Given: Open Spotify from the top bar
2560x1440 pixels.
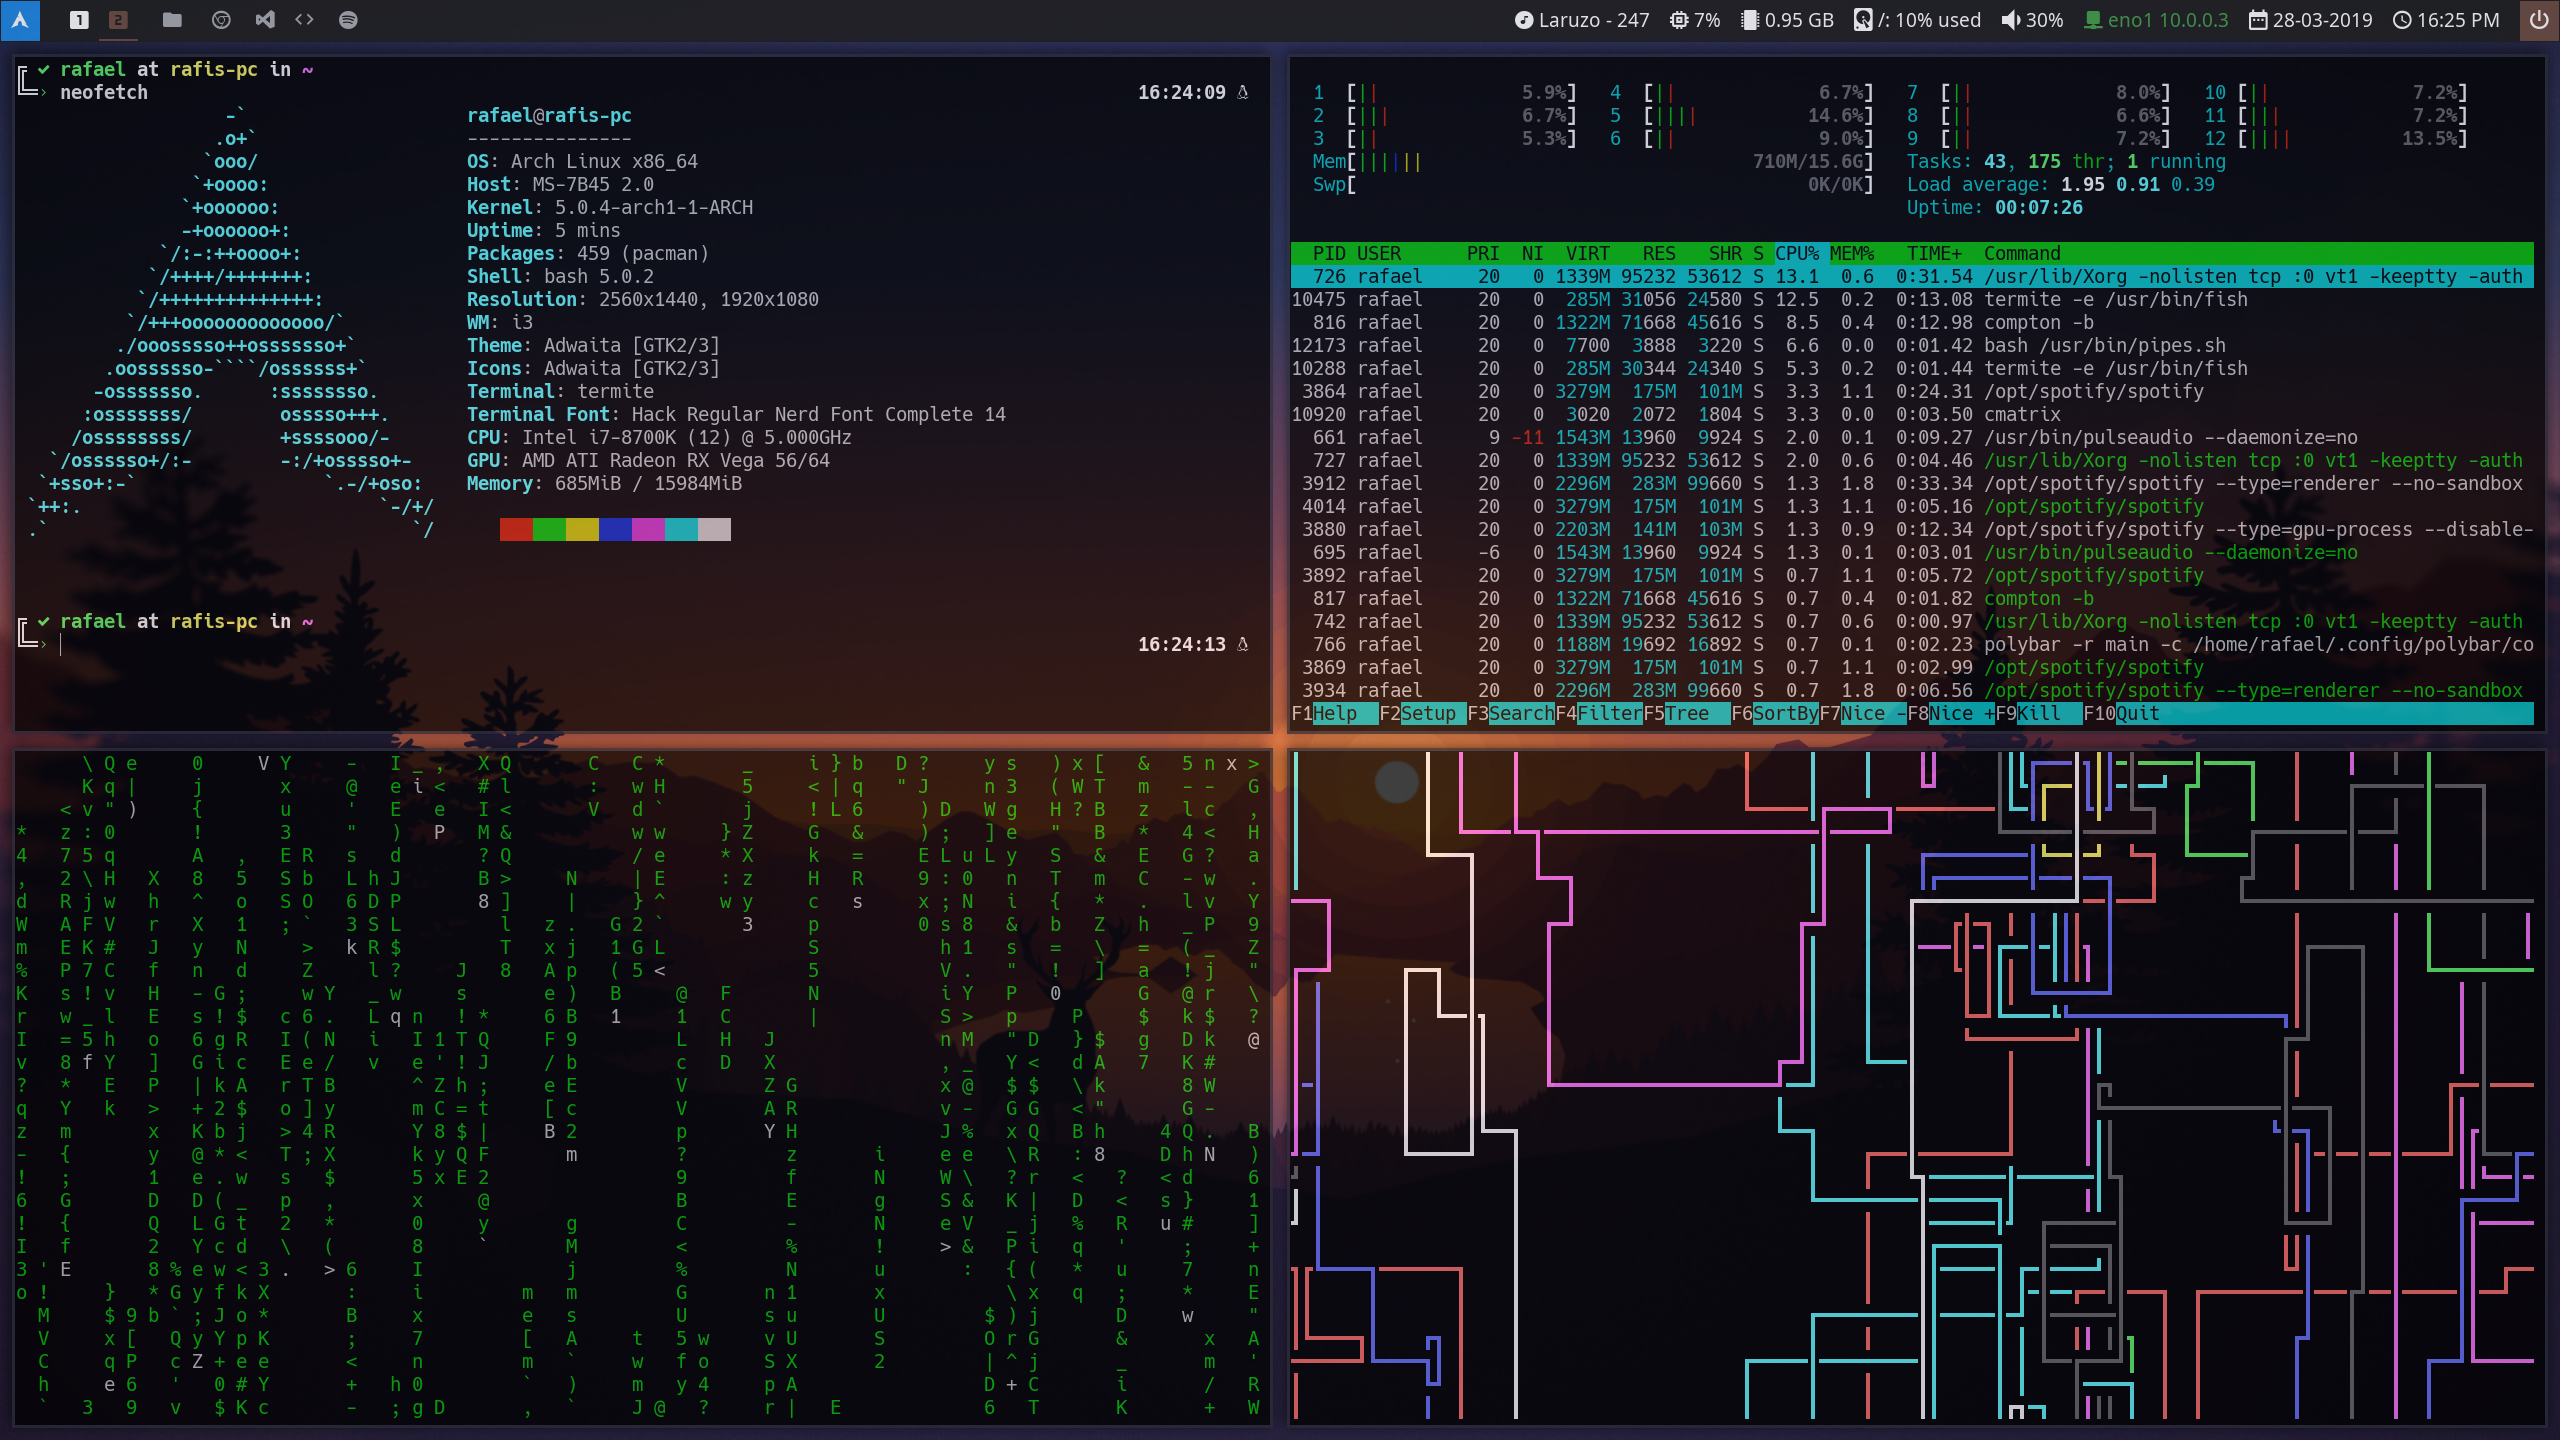Looking at the screenshot, I should 348,20.
